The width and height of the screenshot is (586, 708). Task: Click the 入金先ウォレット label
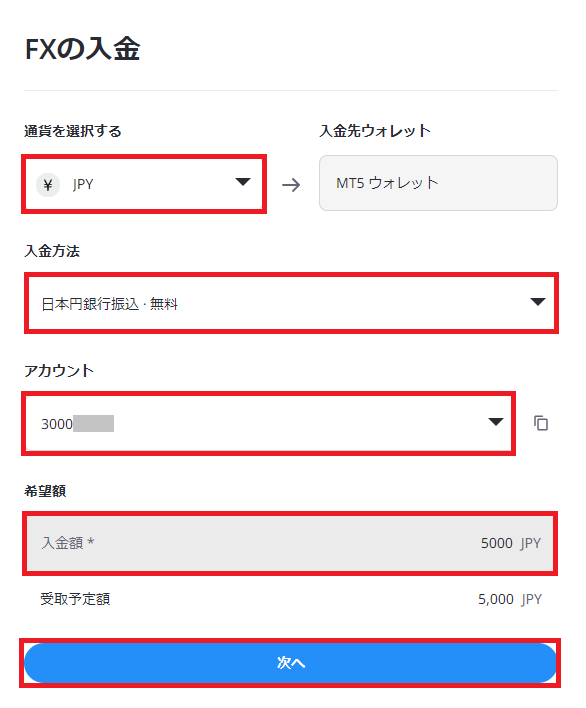point(375,130)
